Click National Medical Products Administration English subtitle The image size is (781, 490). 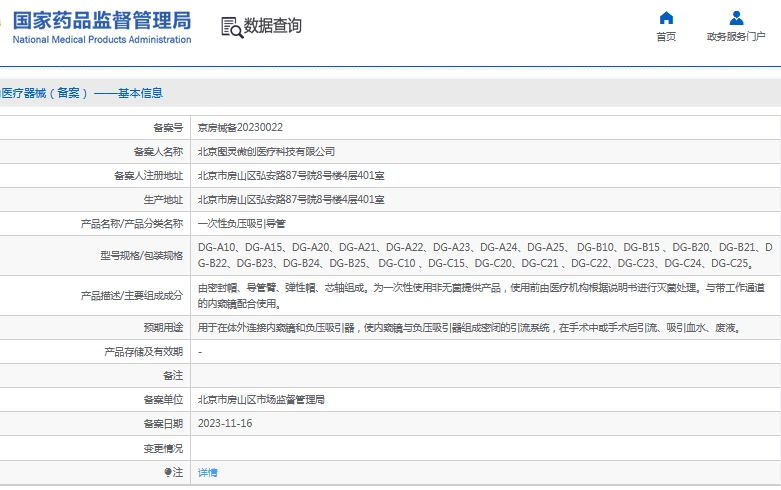point(102,39)
